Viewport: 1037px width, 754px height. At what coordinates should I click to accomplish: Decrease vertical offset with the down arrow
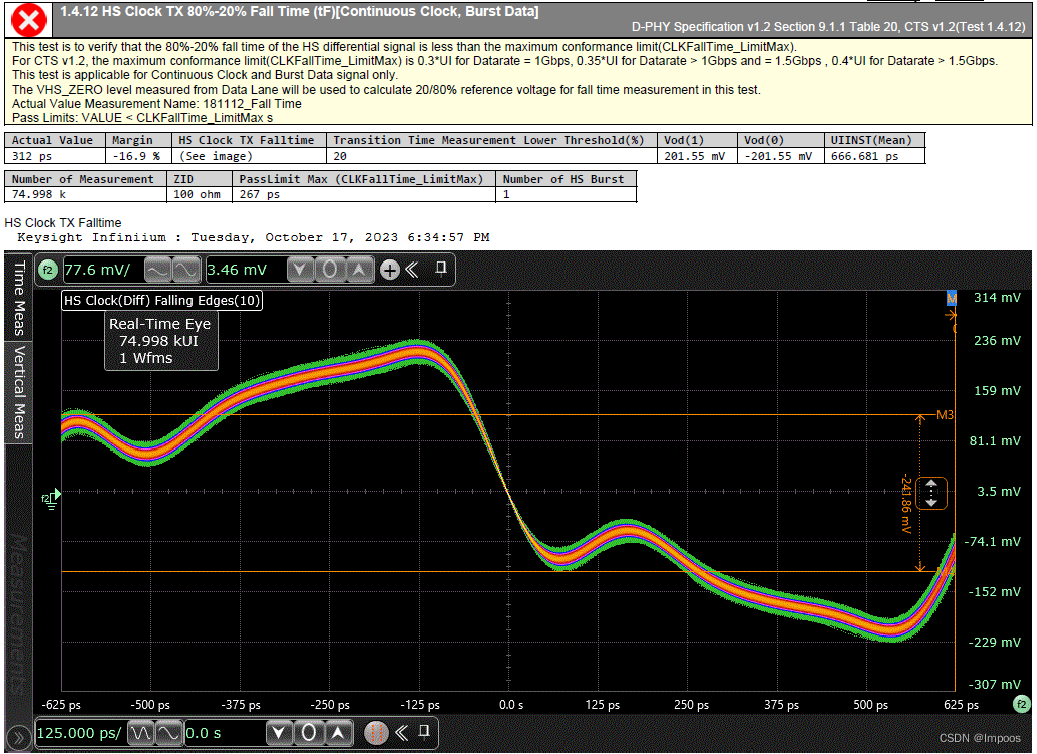pyautogui.click(x=300, y=270)
